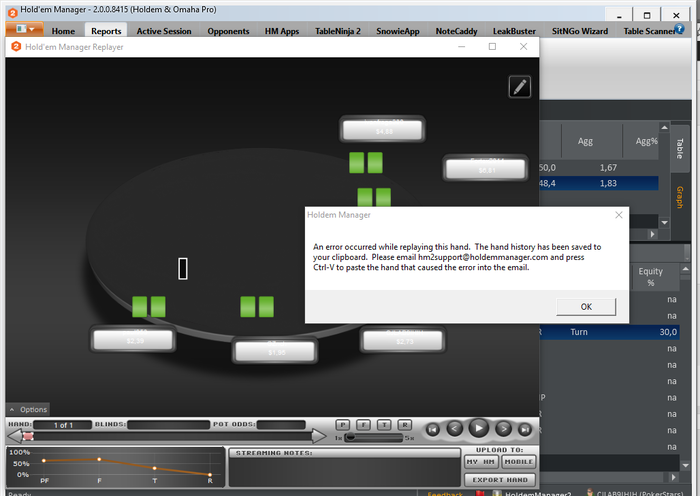Close the error dialog with its X

[x=619, y=215]
